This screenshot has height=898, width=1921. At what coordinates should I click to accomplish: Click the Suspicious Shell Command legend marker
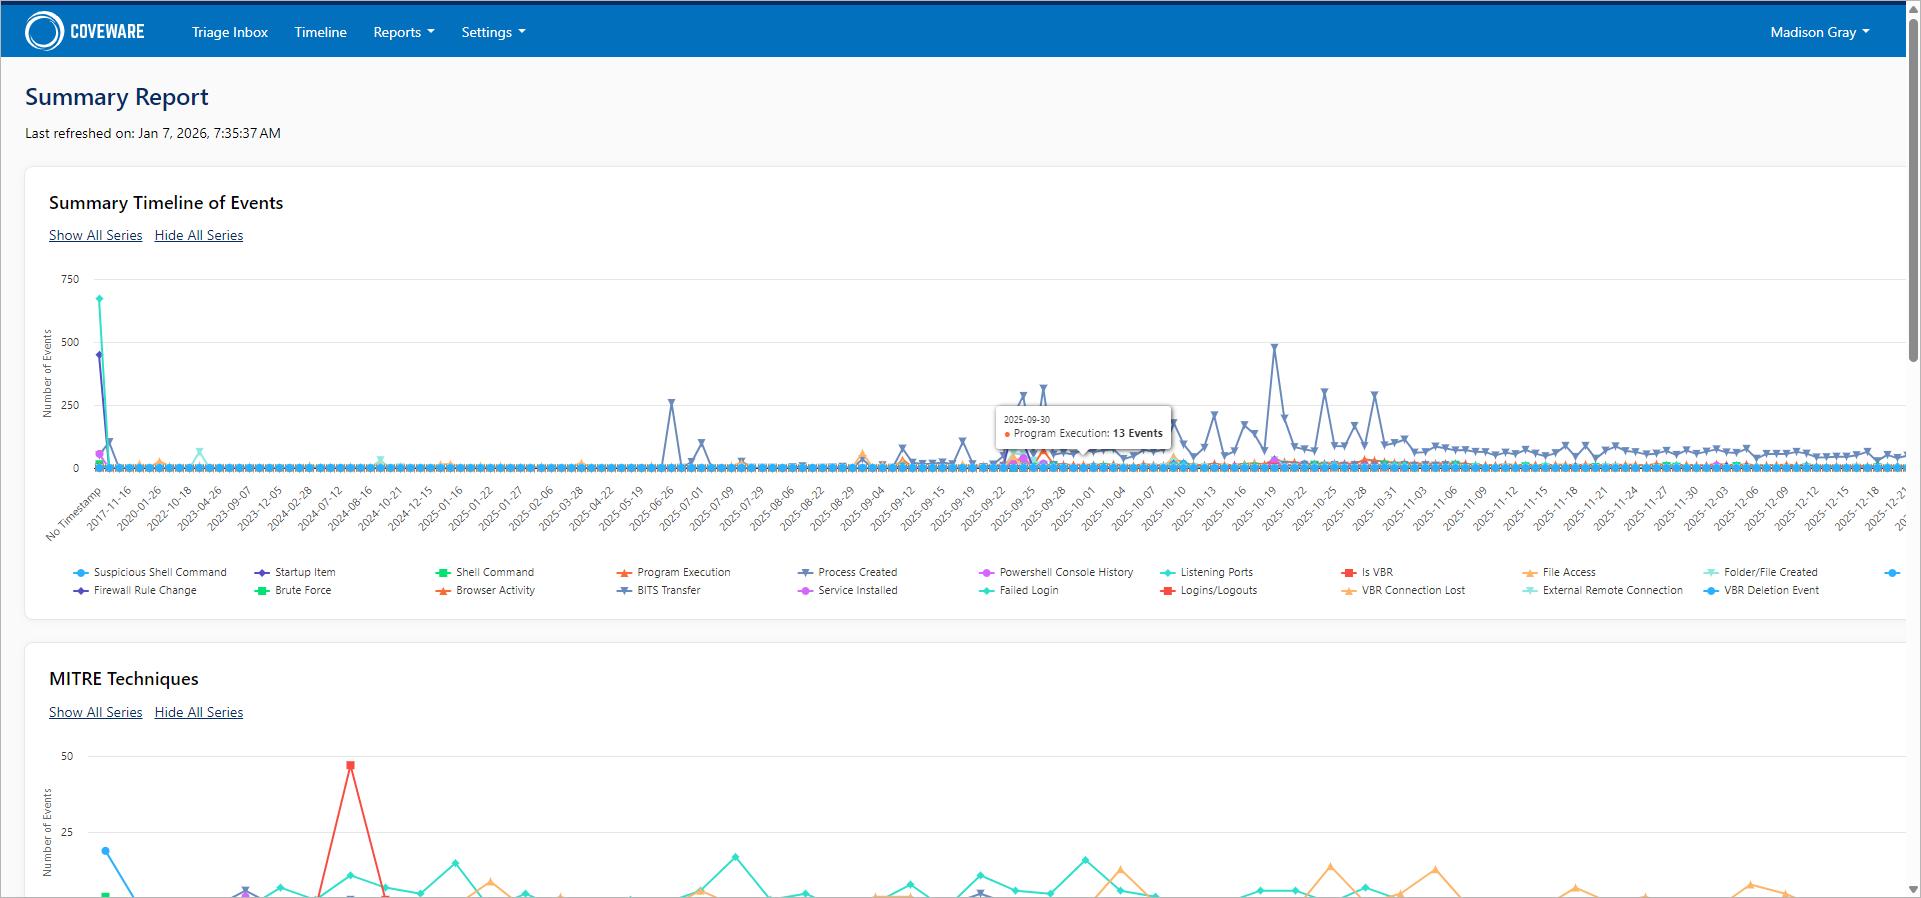81,573
